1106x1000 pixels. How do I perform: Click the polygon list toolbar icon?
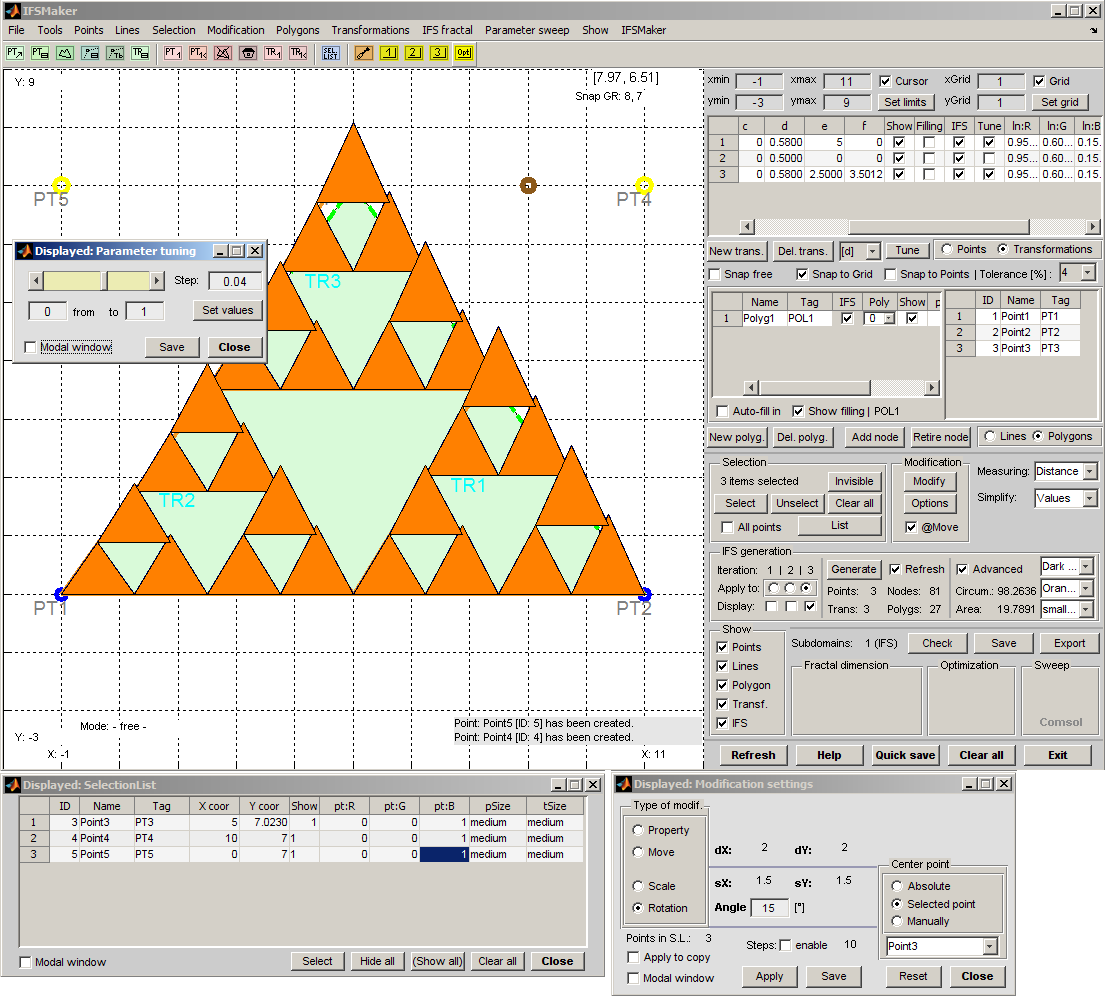[90, 53]
